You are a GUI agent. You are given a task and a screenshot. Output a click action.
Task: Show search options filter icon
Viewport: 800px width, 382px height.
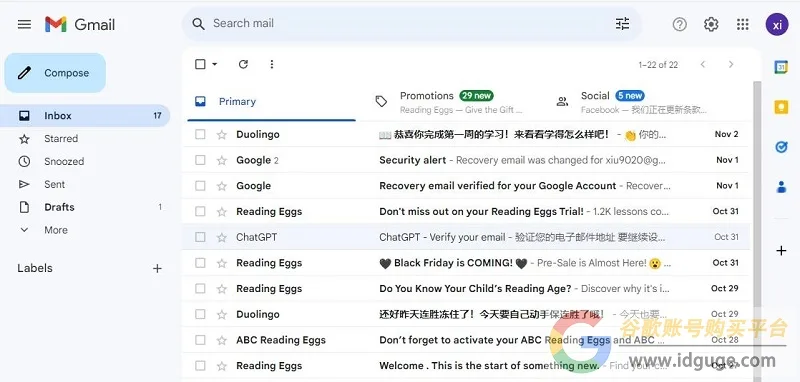[x=622, y=23]
